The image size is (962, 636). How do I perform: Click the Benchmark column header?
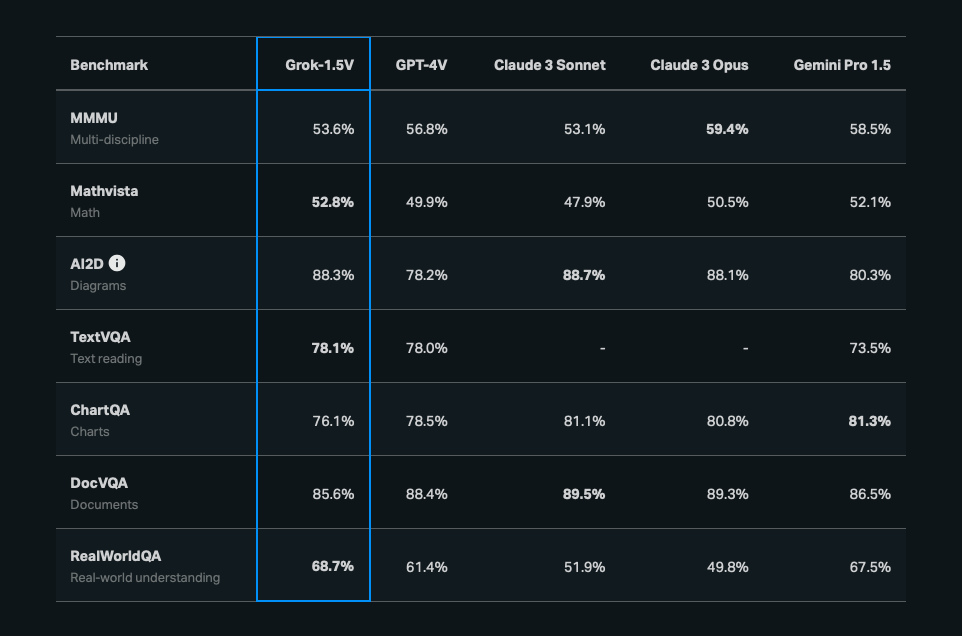click(x=109, y=65)
